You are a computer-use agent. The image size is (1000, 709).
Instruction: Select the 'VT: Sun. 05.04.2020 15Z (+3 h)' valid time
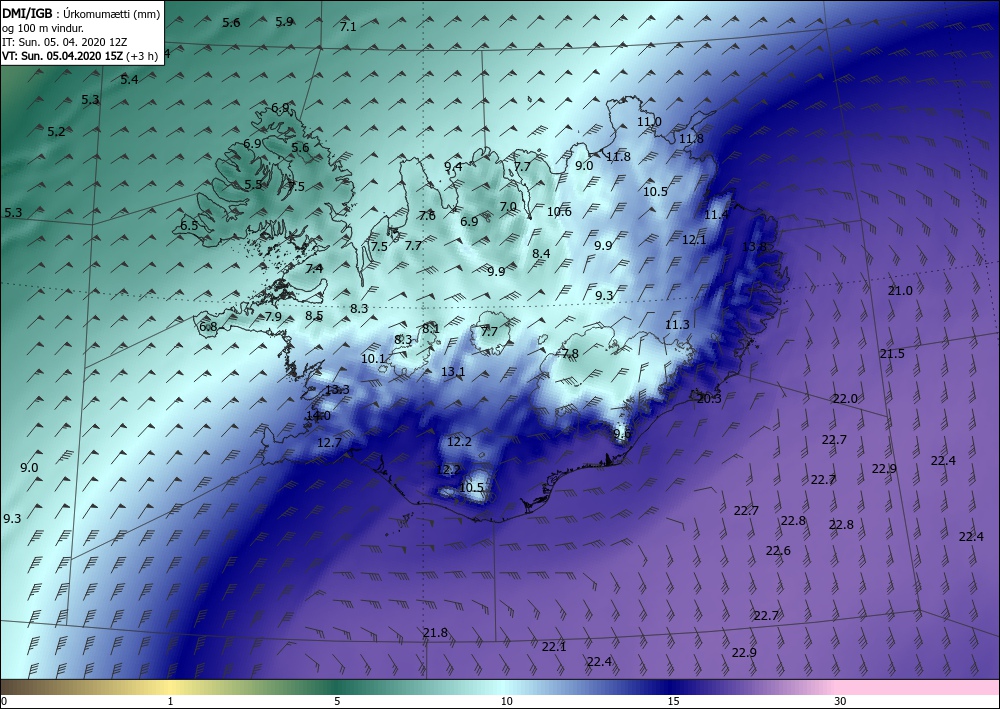80,55
